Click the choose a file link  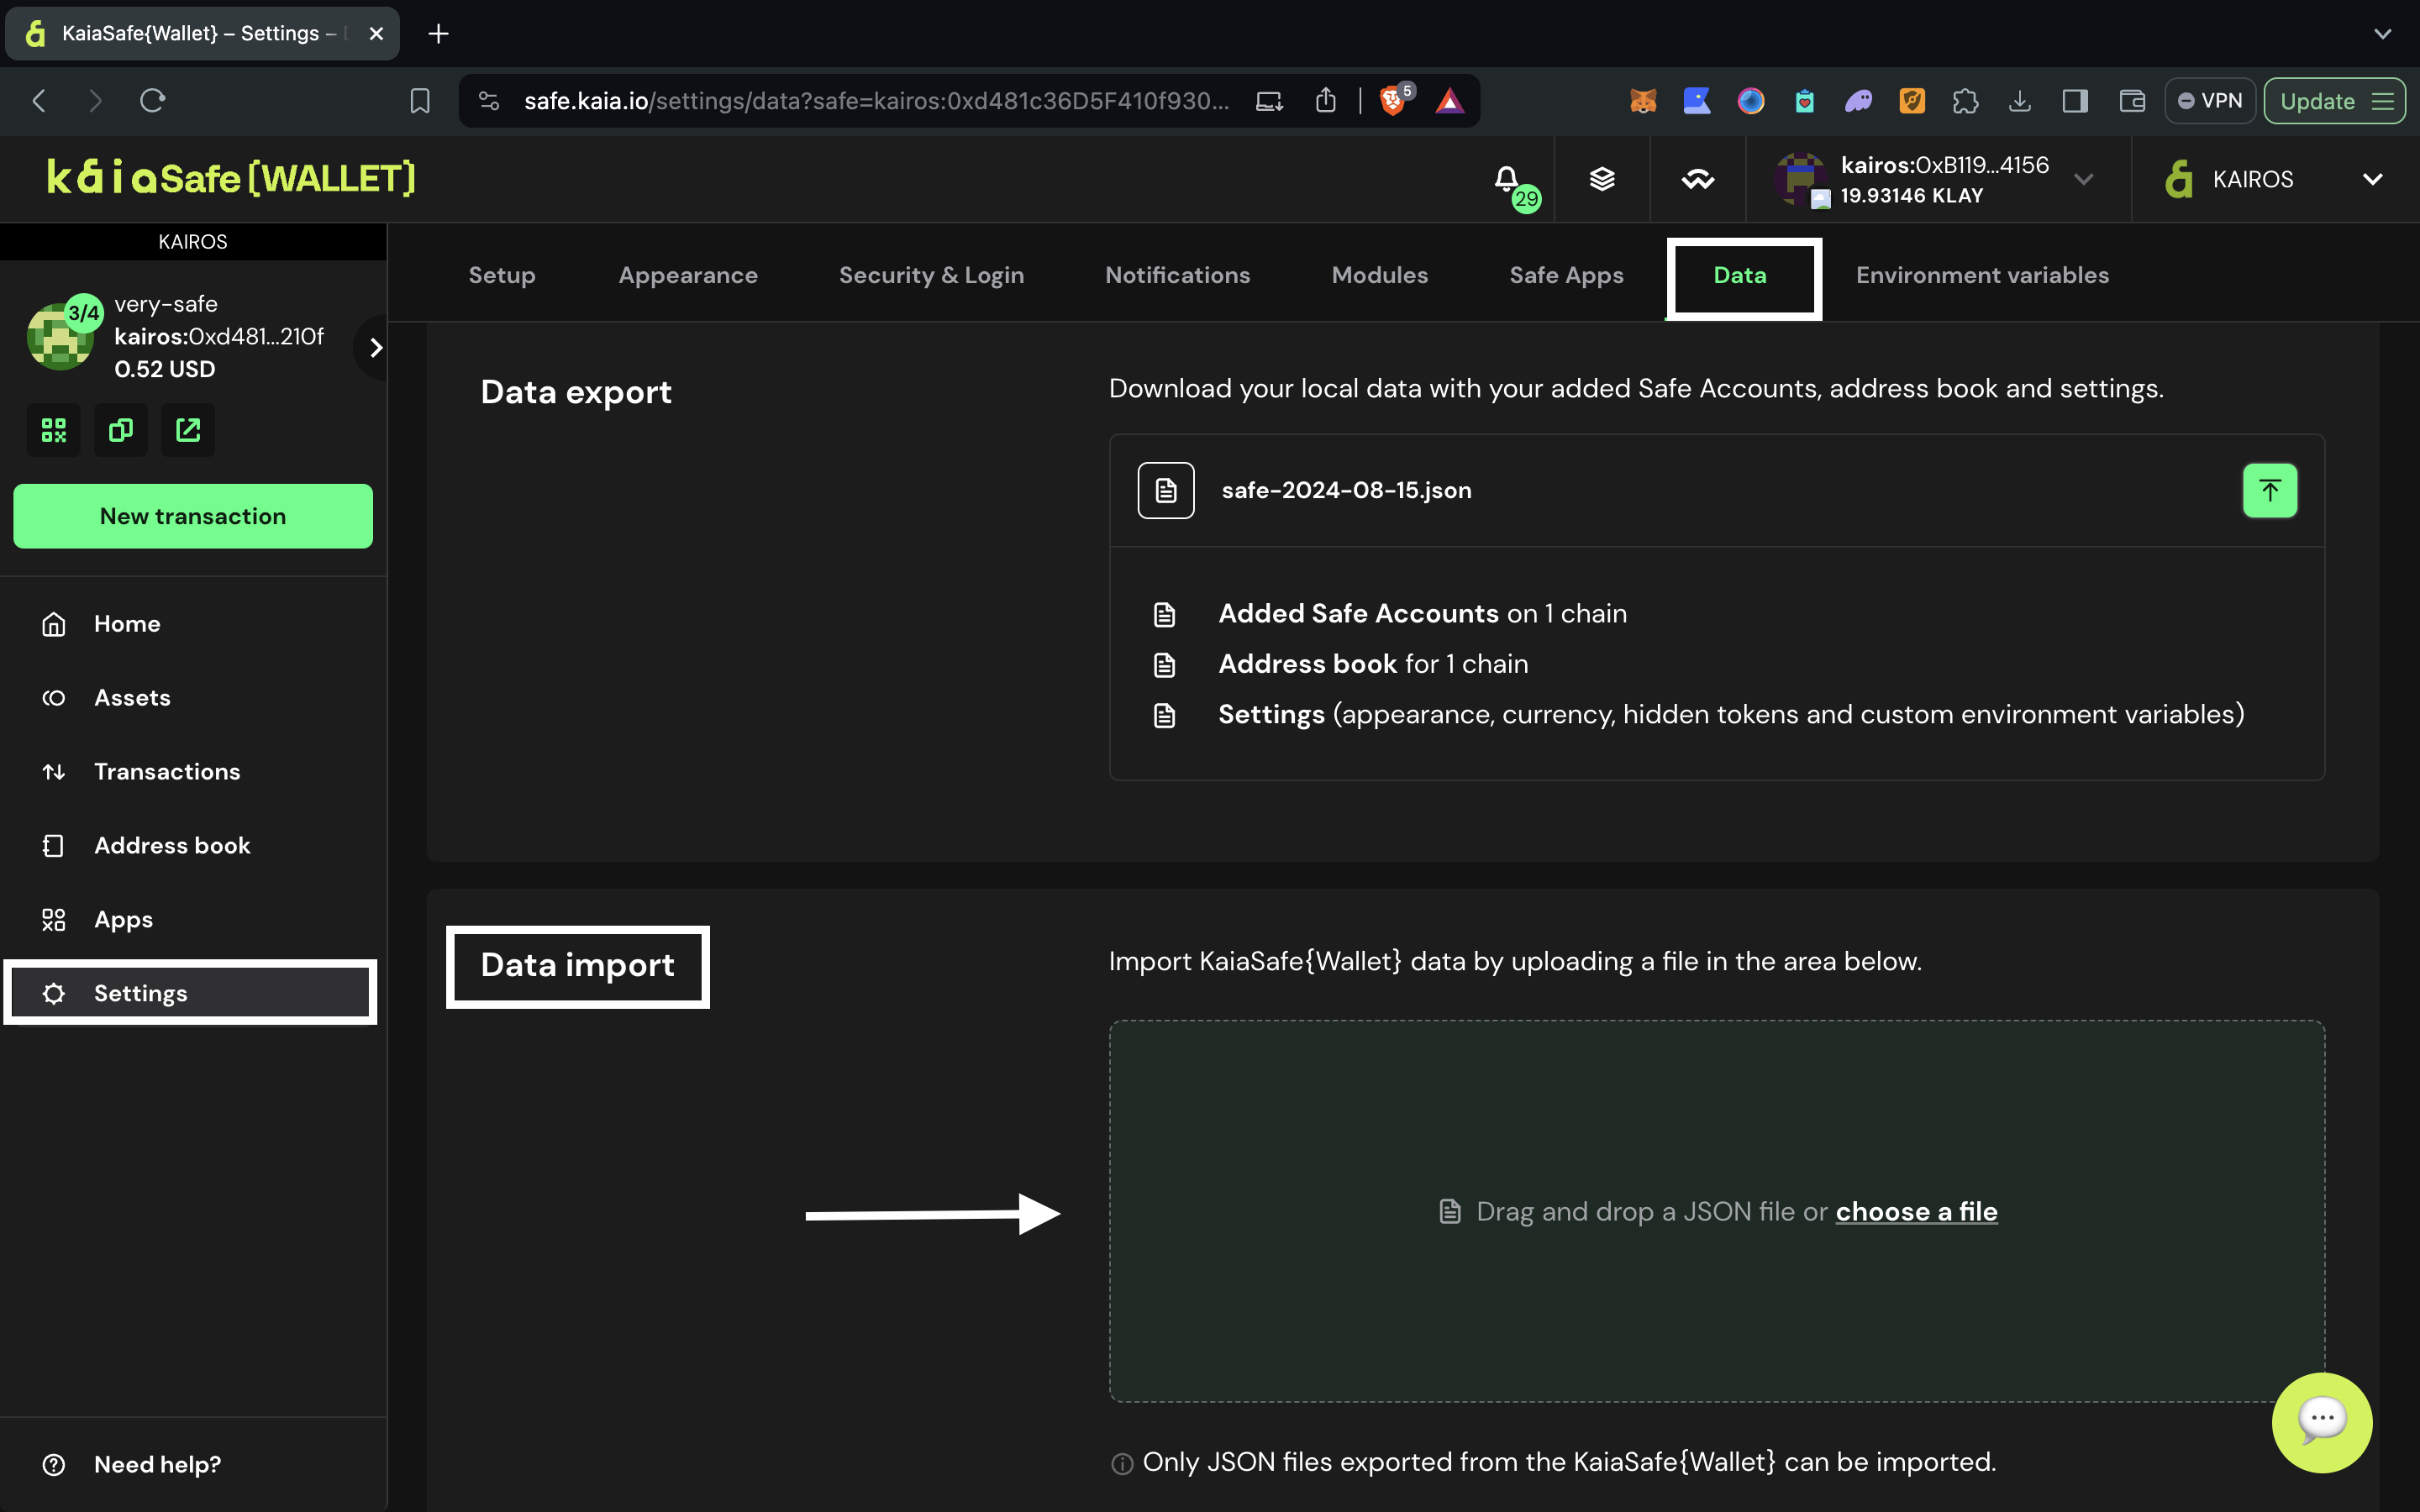point(1916,1211)
